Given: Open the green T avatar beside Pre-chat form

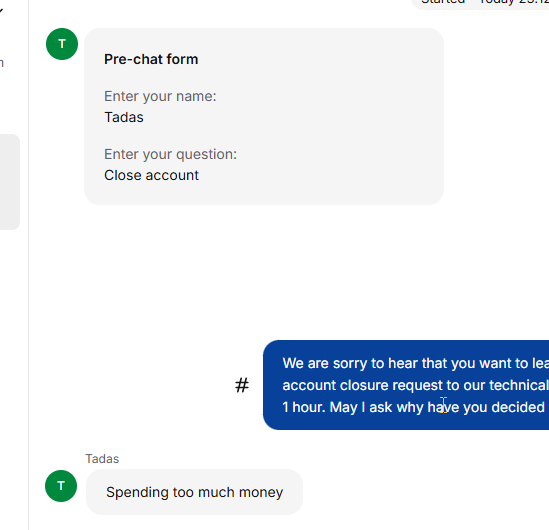Looking at the screenshot, I should click(62, 44).
